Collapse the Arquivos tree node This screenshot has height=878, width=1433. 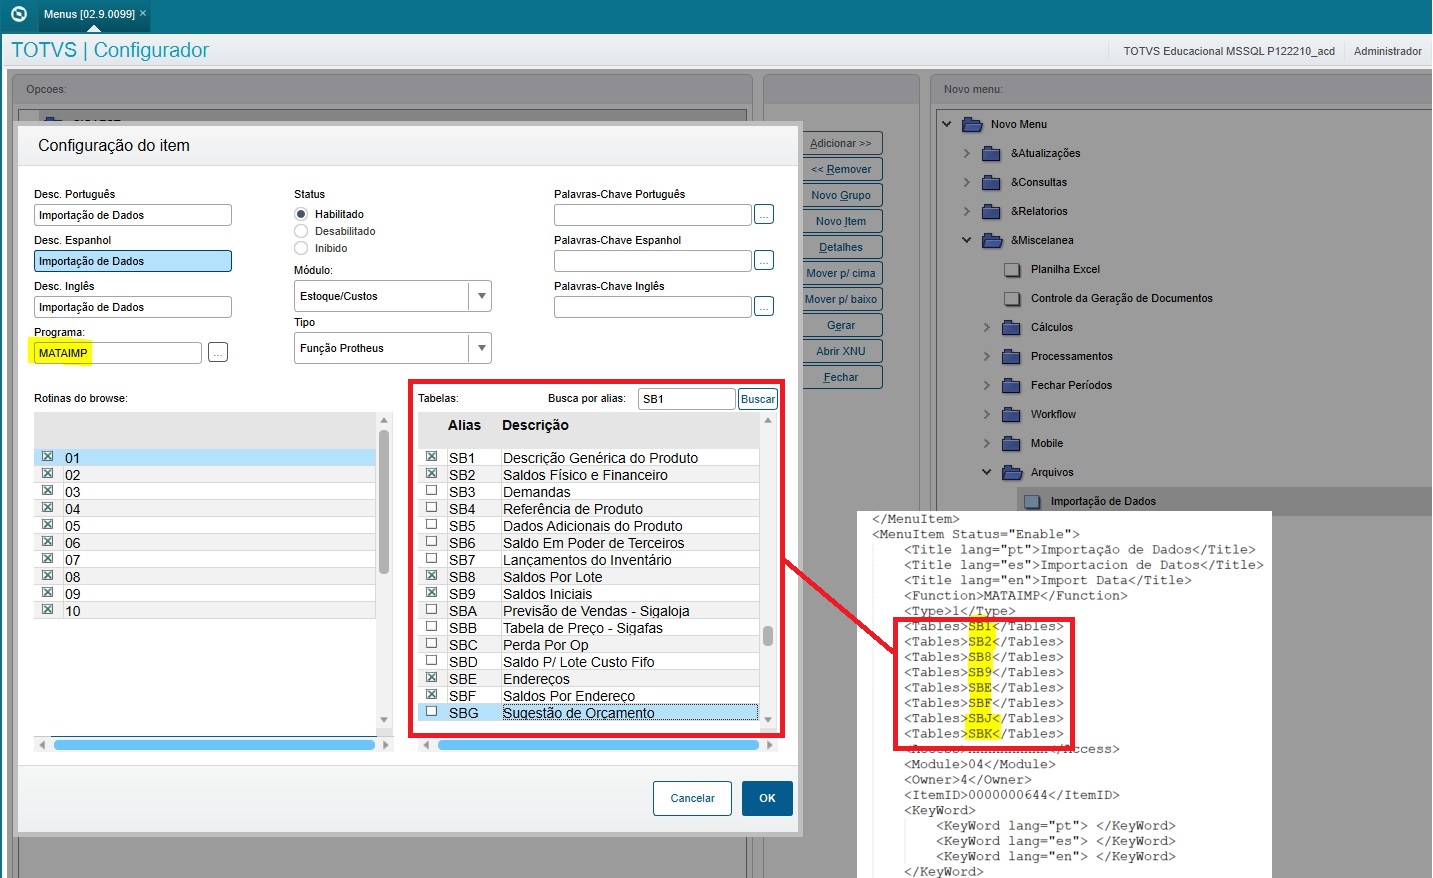click(x=986, y=472)
